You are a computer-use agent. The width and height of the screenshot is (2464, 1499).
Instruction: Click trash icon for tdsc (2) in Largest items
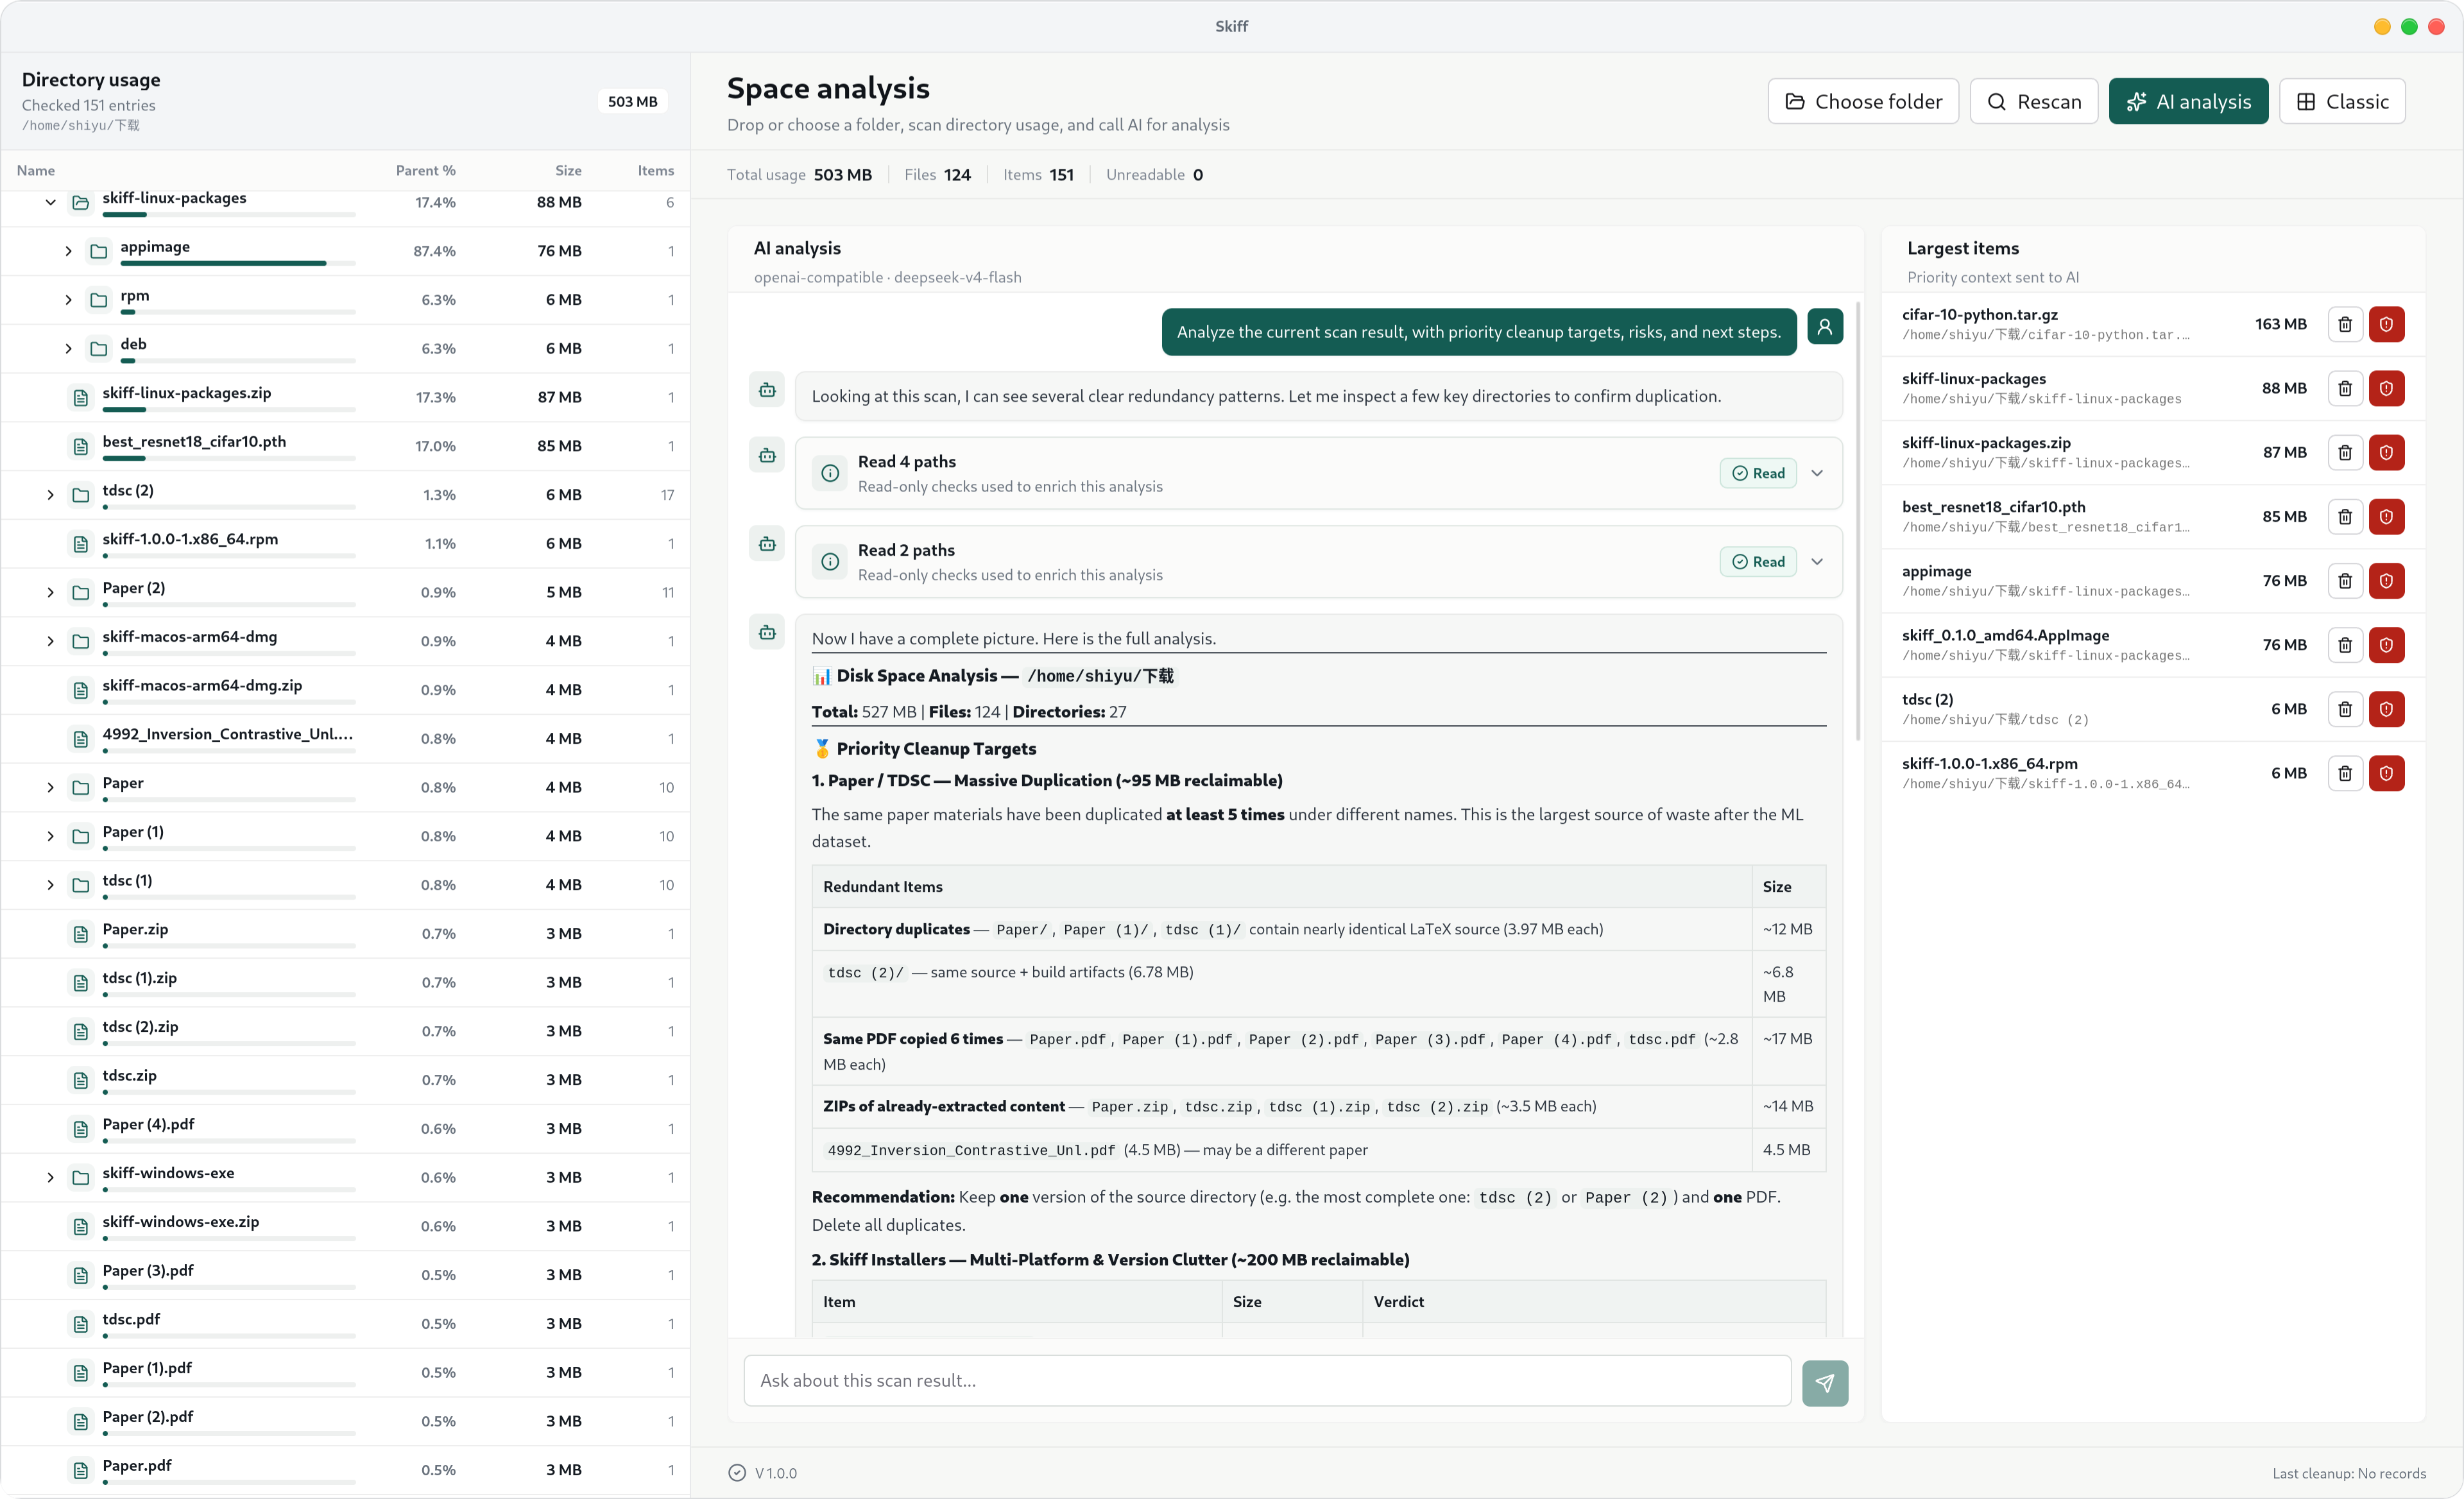2344,709
